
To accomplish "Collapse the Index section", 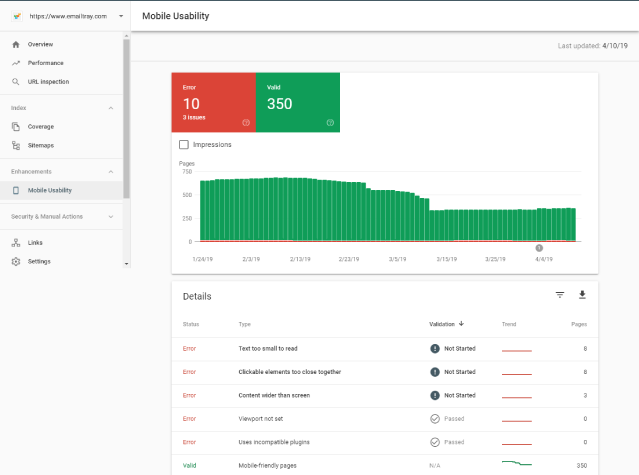I will pos(110,107).
